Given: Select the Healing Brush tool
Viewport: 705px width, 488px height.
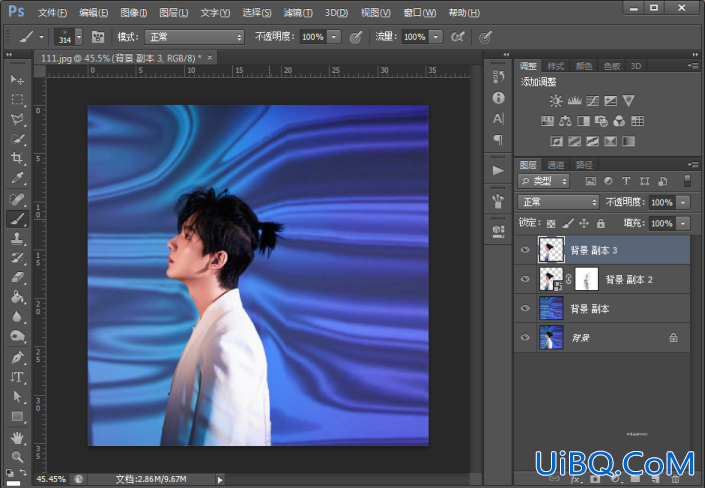Looking at the screenshot, I should click(x=17, y=199).
